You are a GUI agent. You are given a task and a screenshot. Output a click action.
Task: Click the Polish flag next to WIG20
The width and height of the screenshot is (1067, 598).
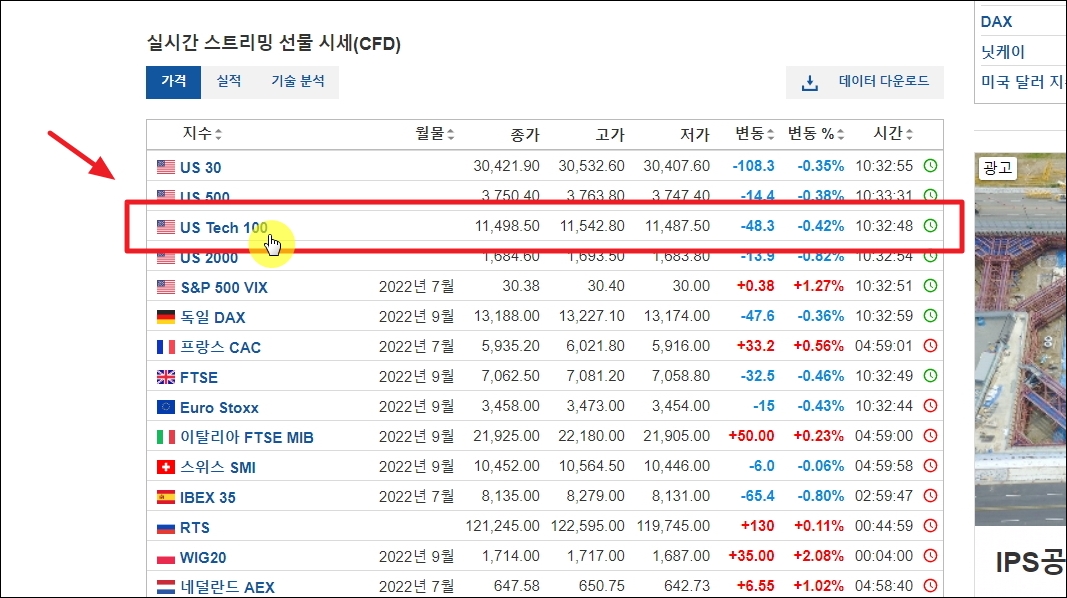(165, 558)
